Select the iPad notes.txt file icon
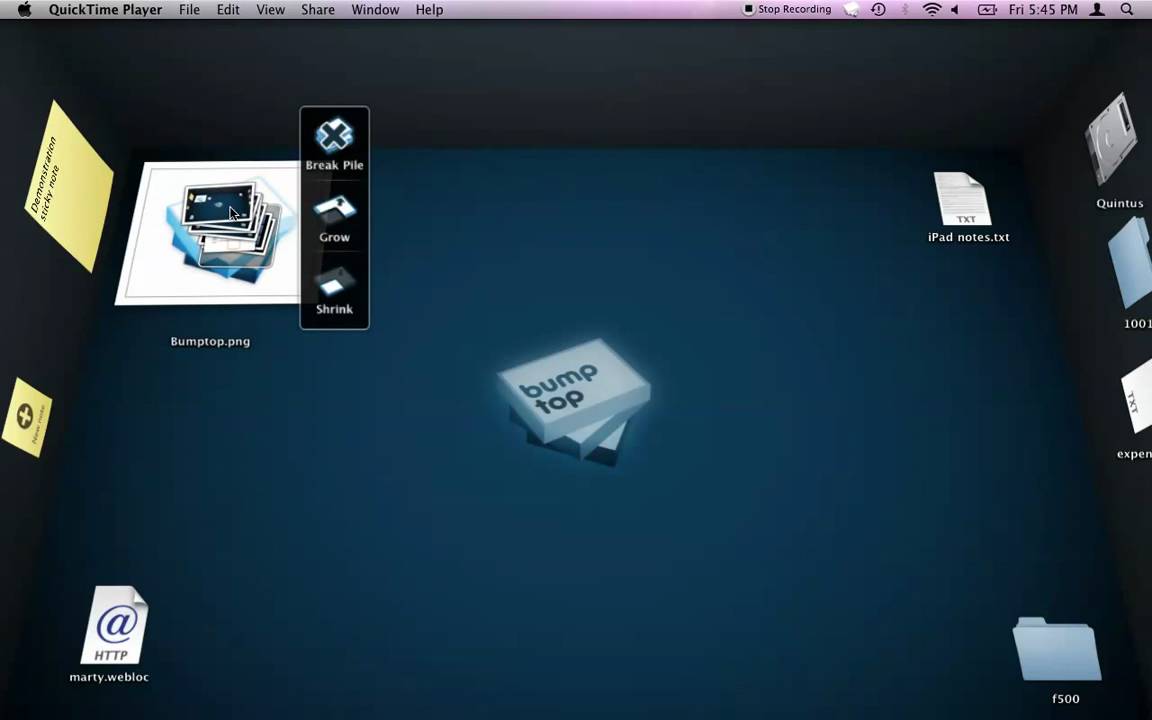This screenshot has width=1152, height=720. 962,199
